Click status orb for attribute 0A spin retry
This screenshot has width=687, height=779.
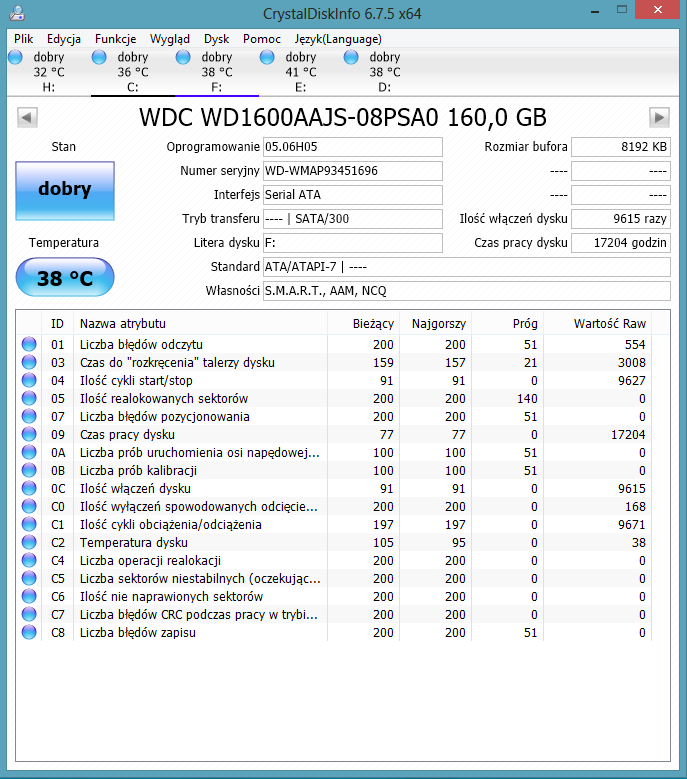(29, 452)
